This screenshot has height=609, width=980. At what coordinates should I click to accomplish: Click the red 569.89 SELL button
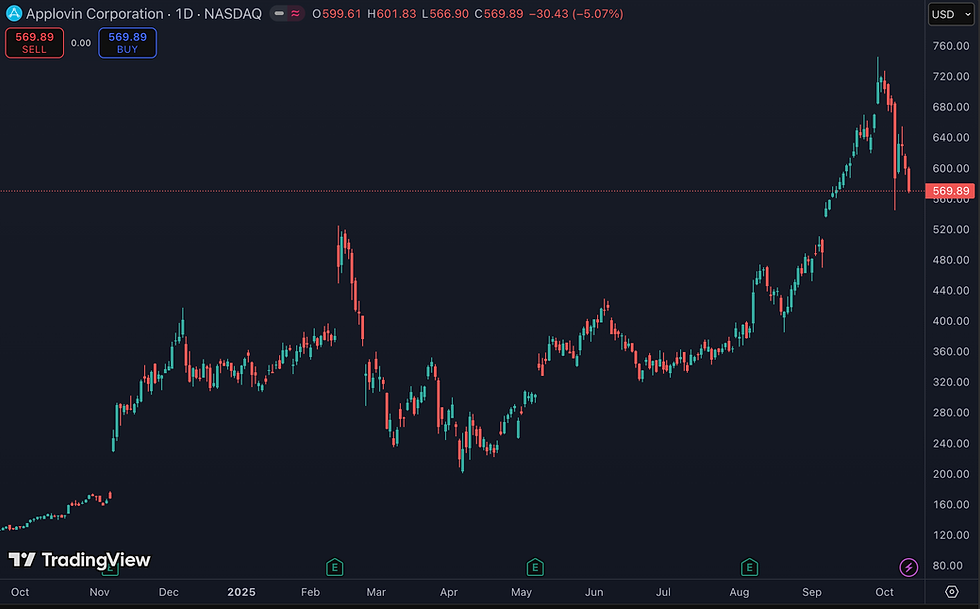tap(34, 43)
